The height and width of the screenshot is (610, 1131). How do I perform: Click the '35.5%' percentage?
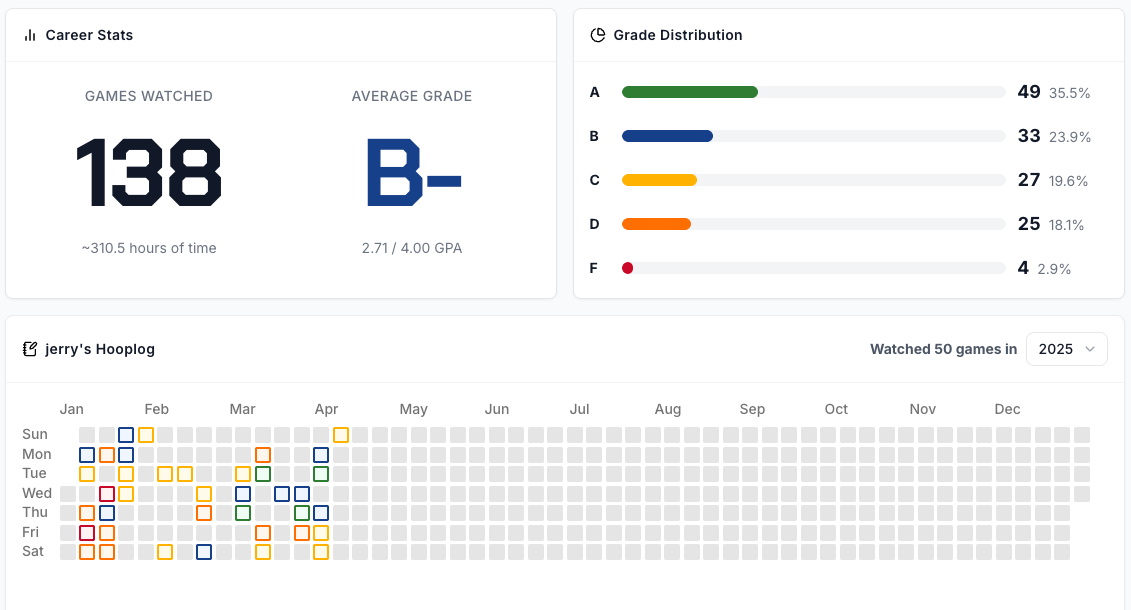(1070, 93)
